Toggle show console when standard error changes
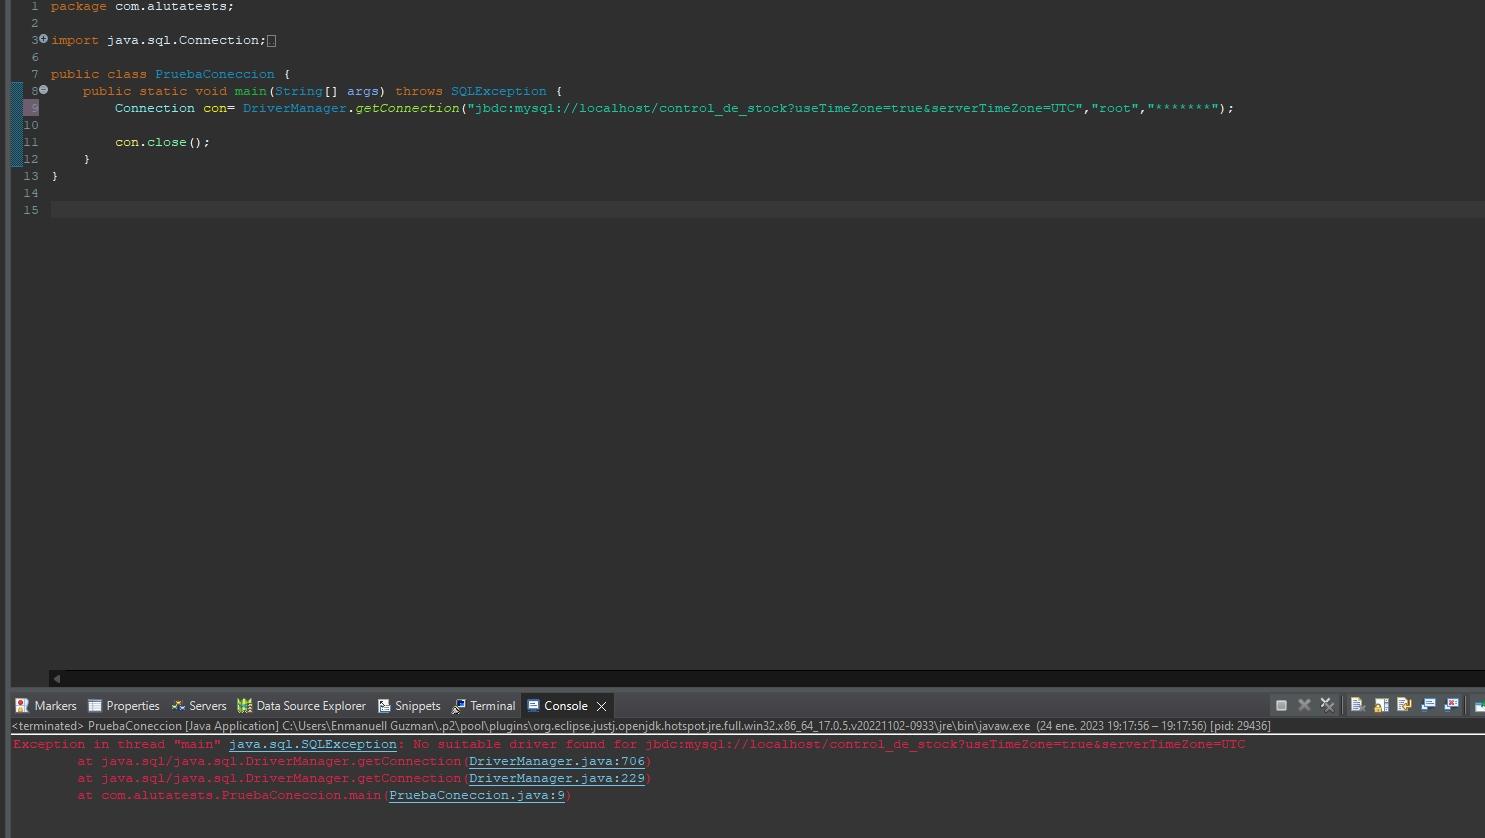The image size is (1485, 838). pos(1451,705)
